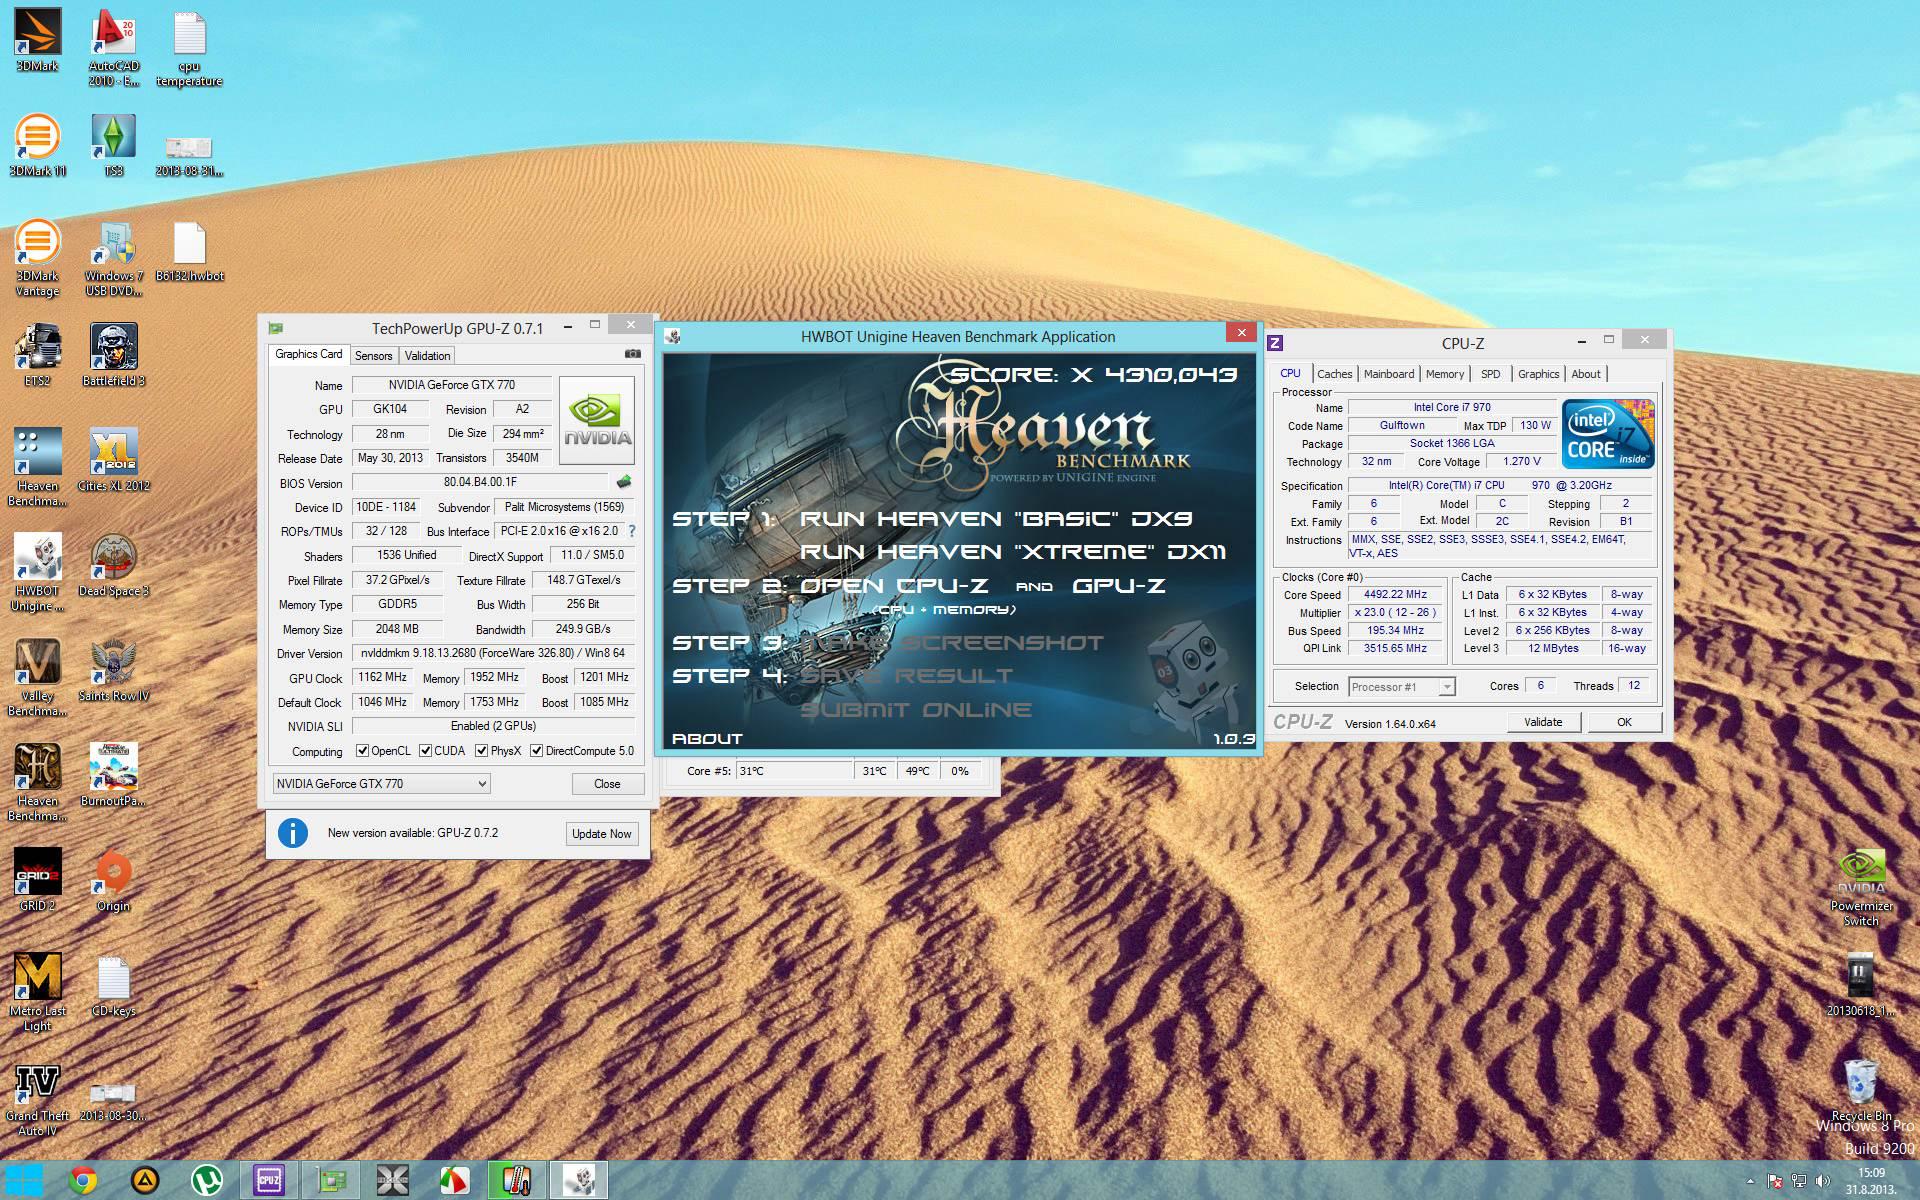The height and width of the screenshot is (1200, 1920).
Task: Toggle the PhysX checkbox in GPU-Z
Action: pyautogui.click(x=481, y=751)
